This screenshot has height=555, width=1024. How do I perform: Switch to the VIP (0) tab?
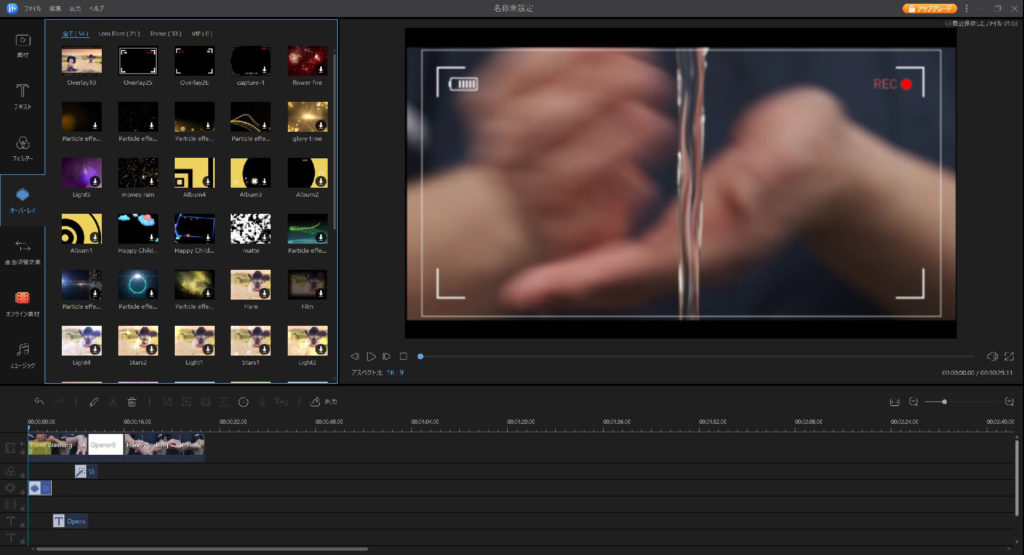click(202, 33)
